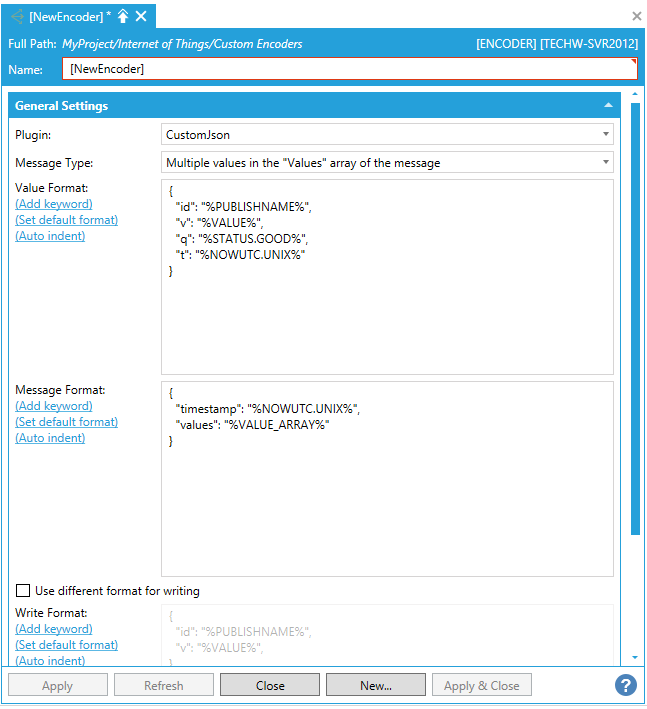The image size is (647, 709).
Task: Expand the Message Type dropdown
Action: click(387, 162)
